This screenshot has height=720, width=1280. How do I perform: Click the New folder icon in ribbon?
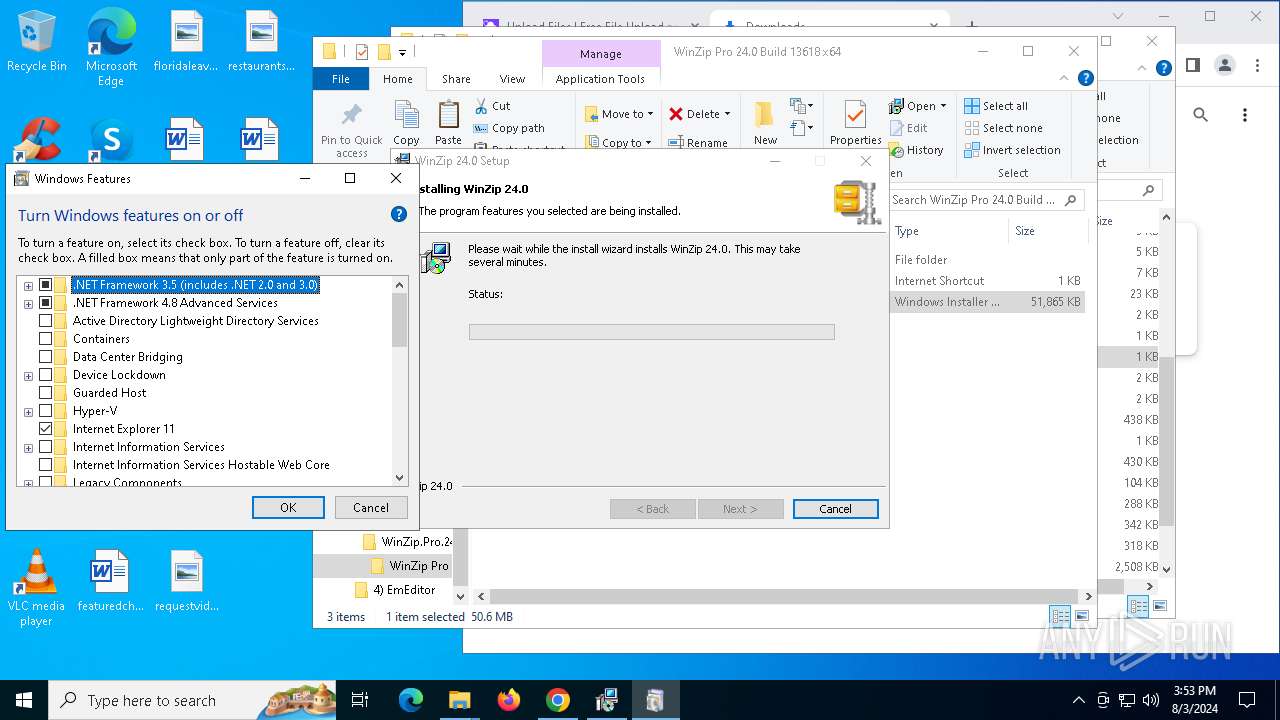click(x=765, y=114)
